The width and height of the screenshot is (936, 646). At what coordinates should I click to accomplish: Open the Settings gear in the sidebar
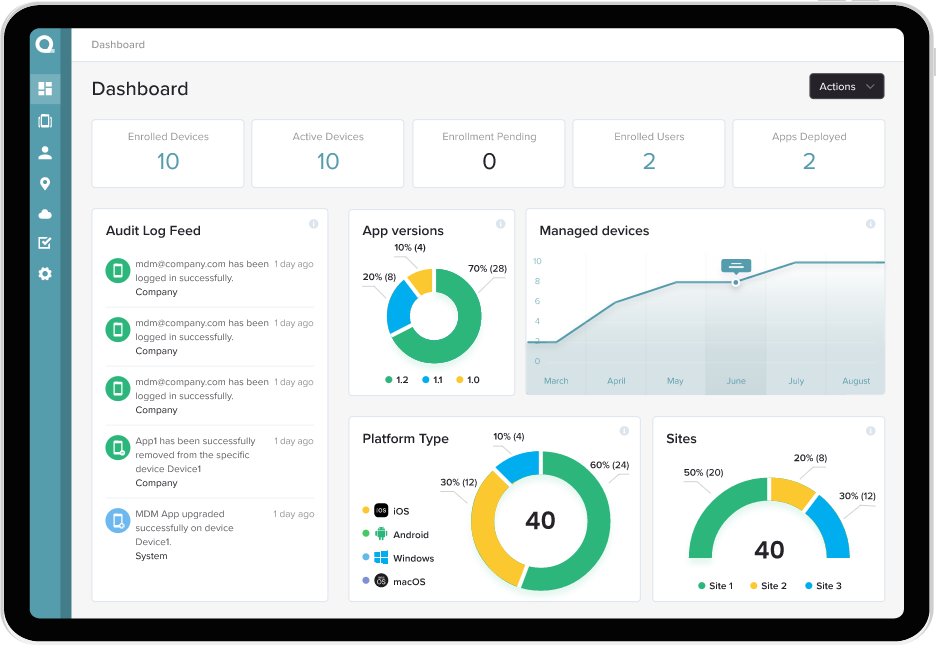pos(45,273)
